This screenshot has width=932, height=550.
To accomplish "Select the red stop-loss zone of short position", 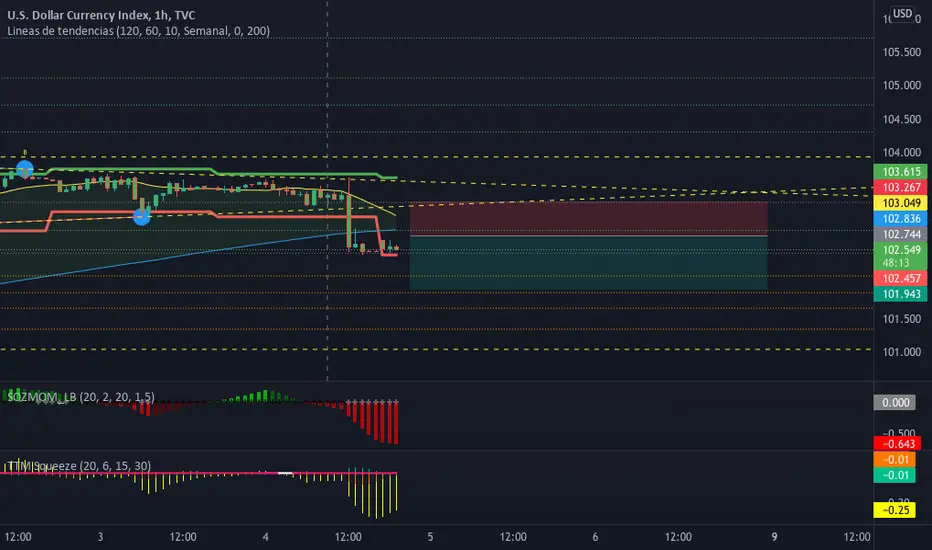I will tap(588, 219).
